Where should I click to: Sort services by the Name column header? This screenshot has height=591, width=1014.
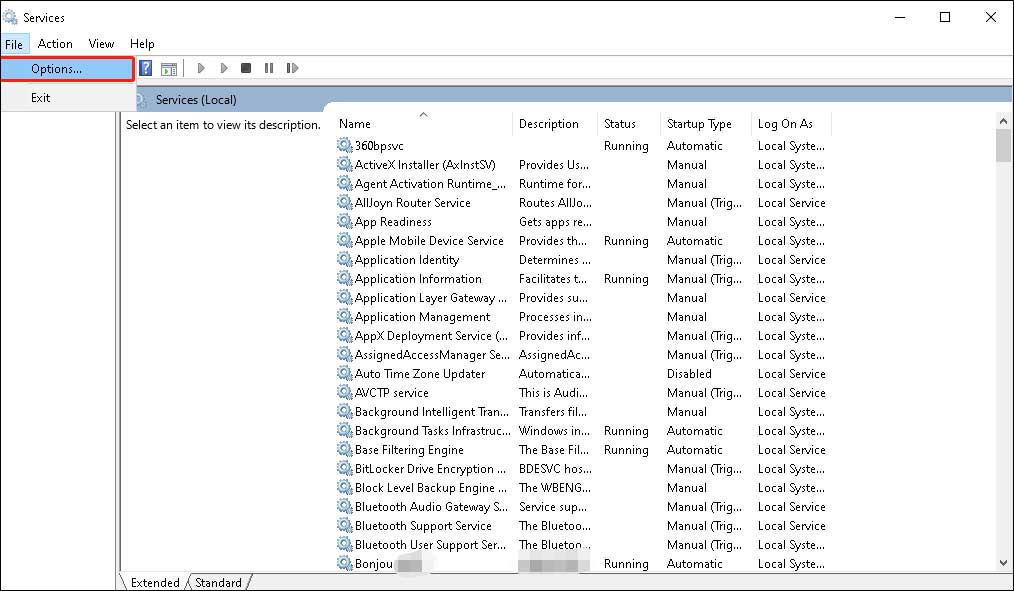pyautogui.click(x=355, y=124)
